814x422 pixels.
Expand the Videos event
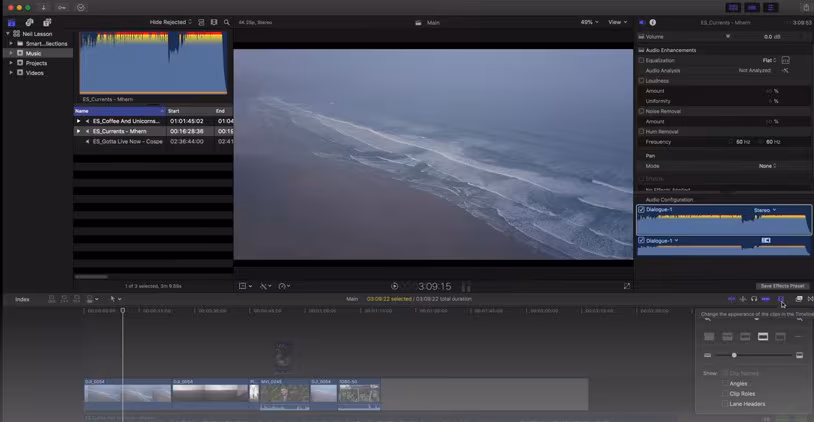point(11,73)
